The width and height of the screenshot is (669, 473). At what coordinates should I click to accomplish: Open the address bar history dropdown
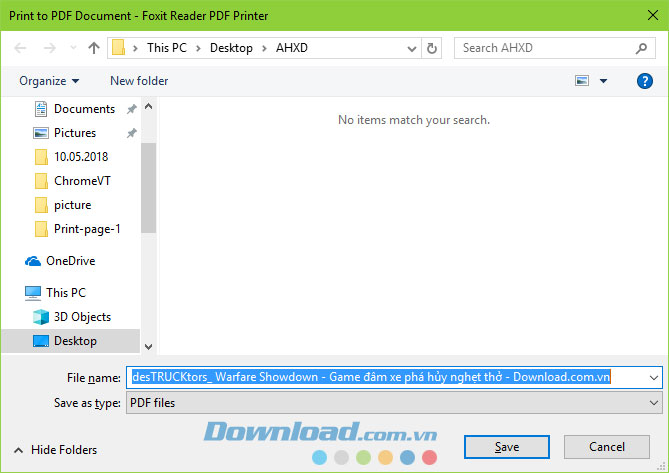pyautogui.click(x=412, y=49)
